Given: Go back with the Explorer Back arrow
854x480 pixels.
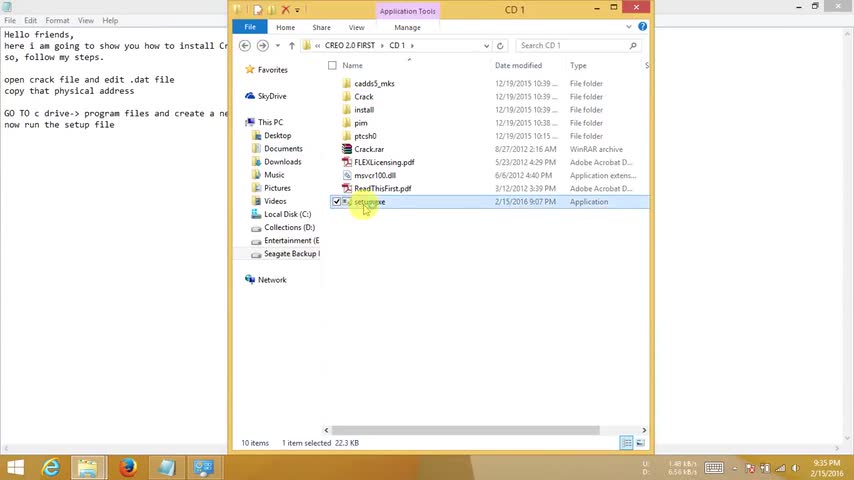Looking at the screenshot, I should click(245, 46).
